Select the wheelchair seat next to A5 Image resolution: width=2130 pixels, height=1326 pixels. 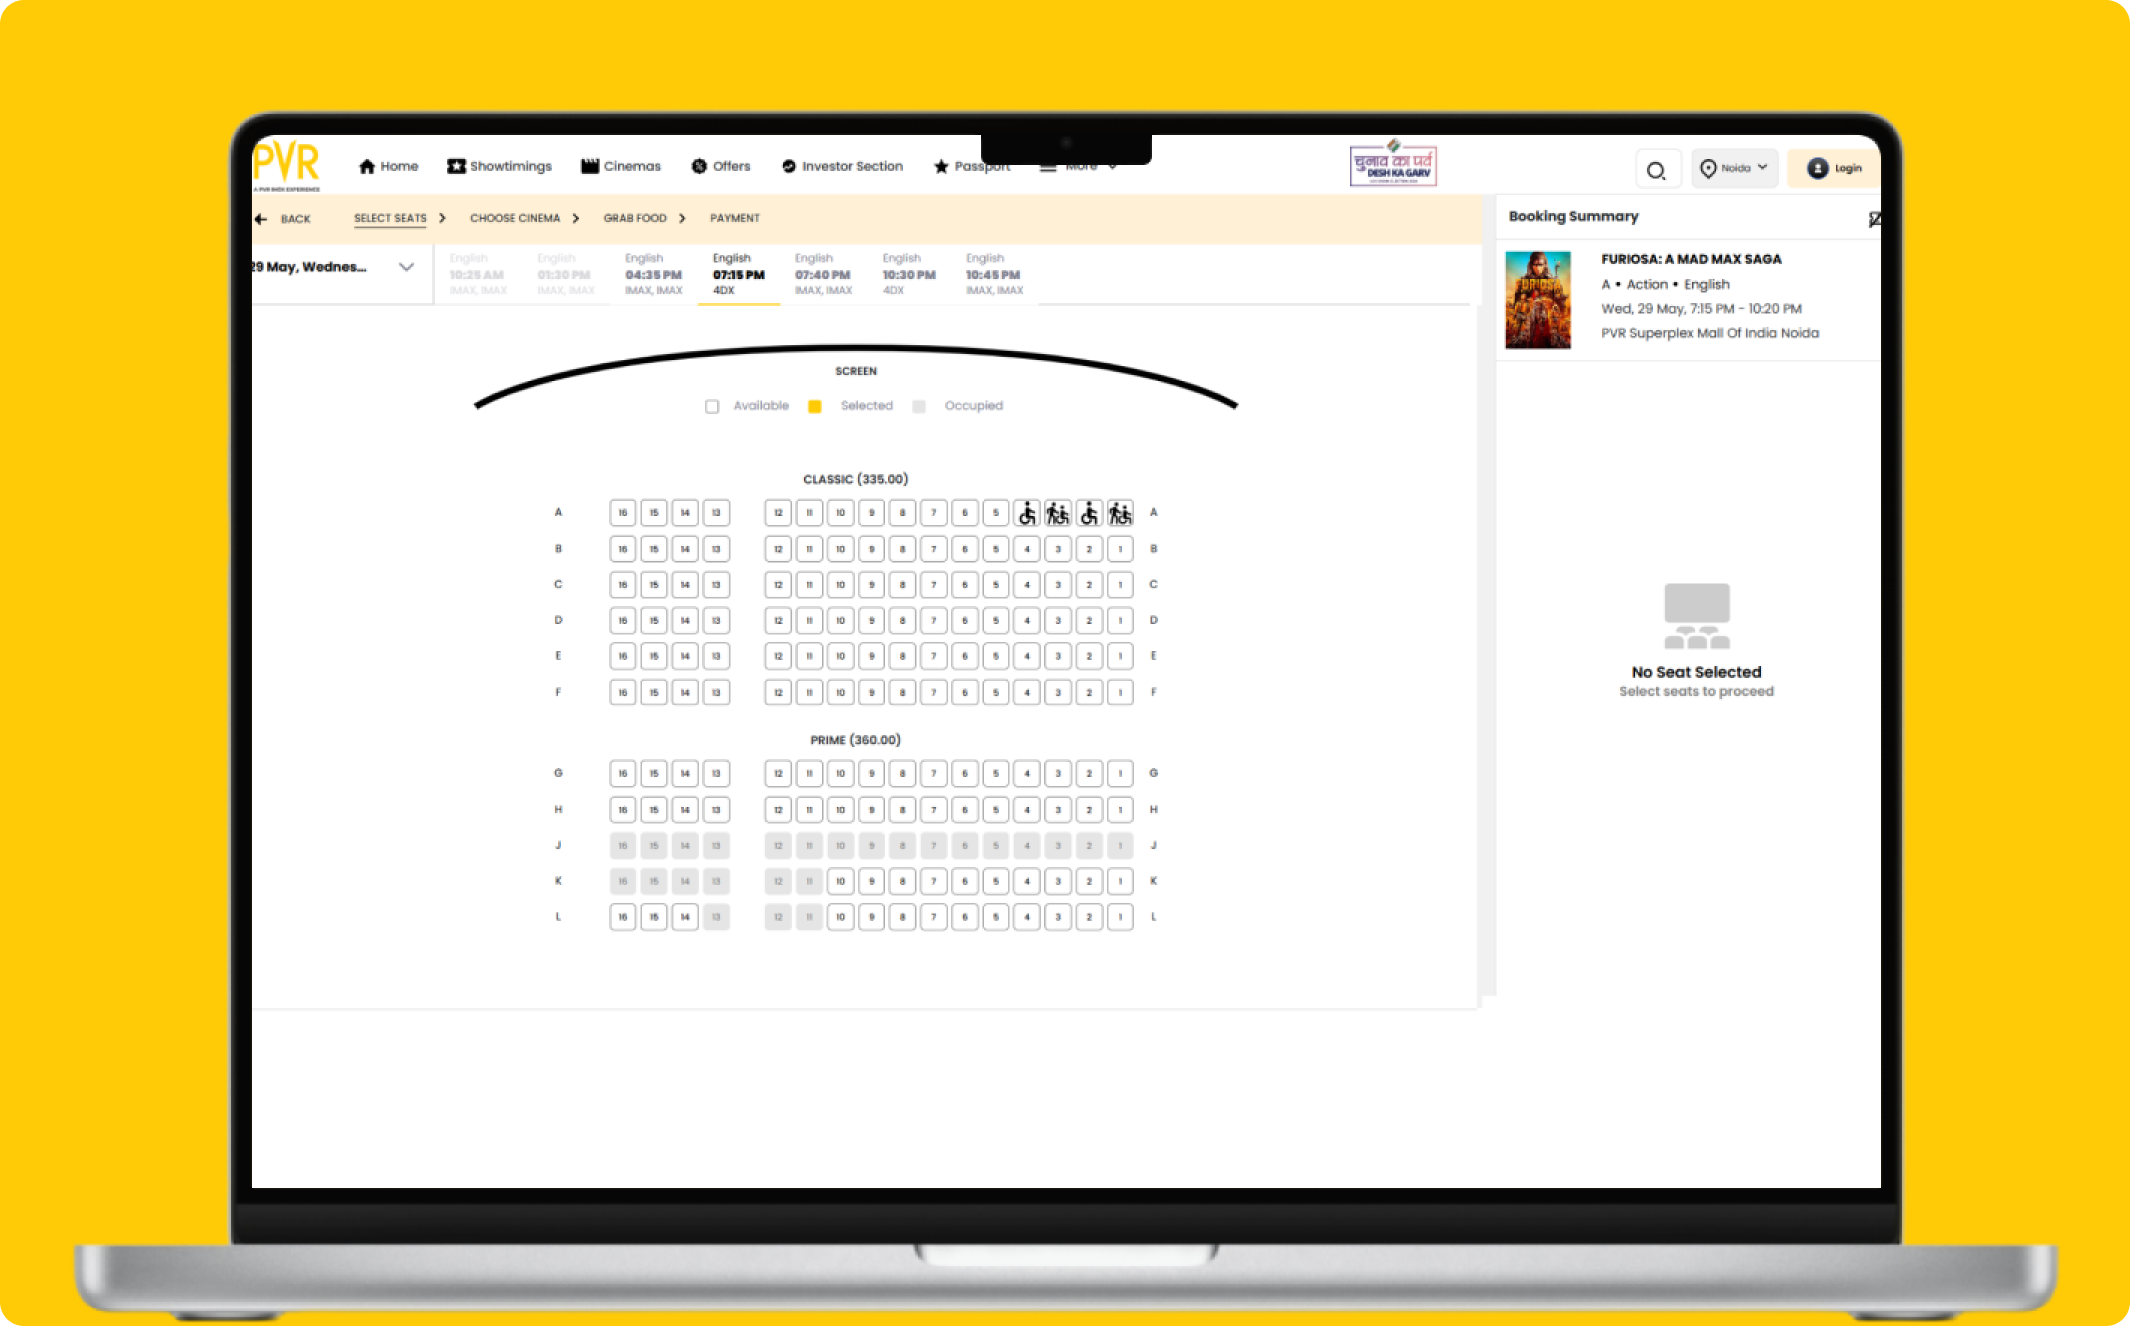[x=1027, y=513]
